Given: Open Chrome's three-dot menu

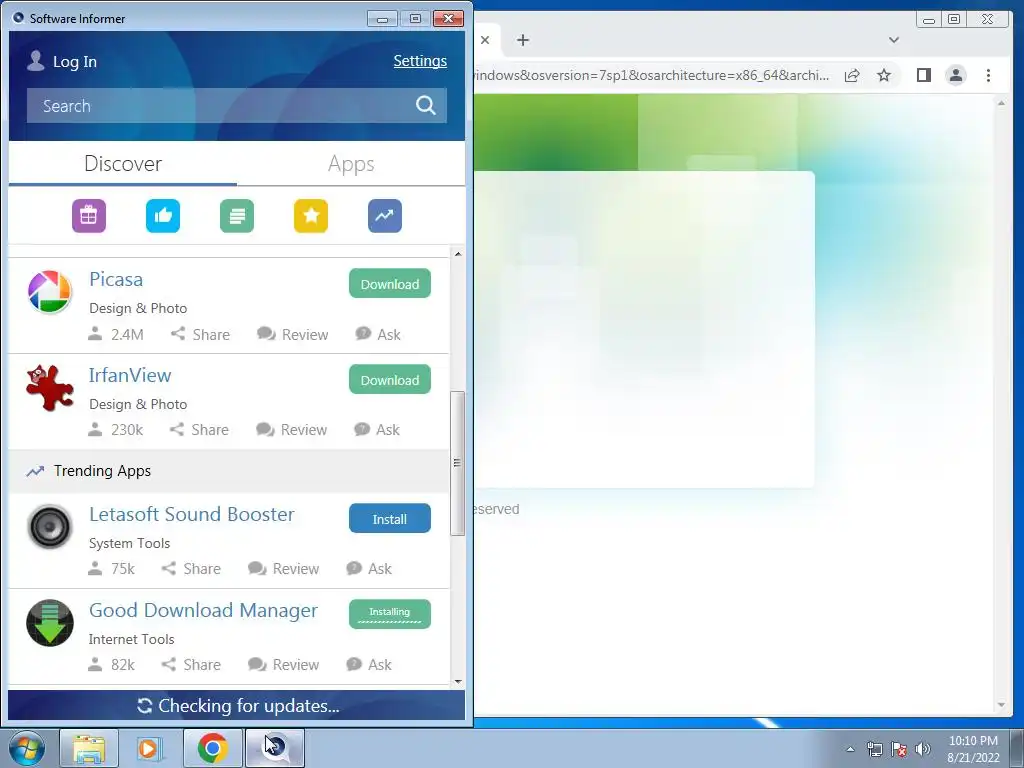Looking at the screenshot, I should tap(988, 75).
